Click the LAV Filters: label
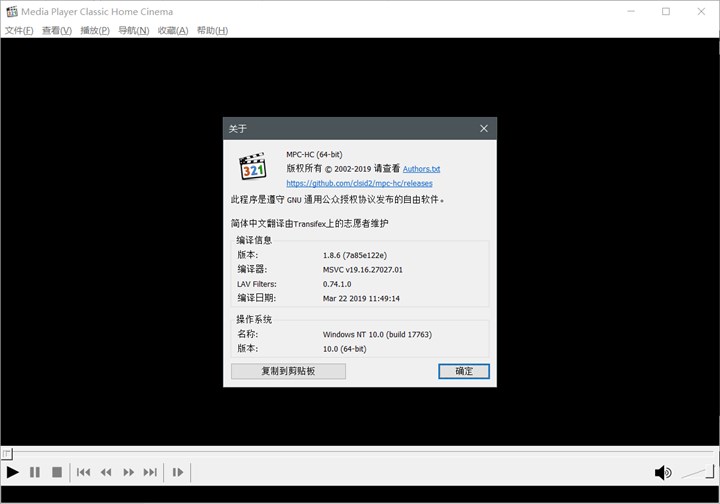 coord(257,284)
